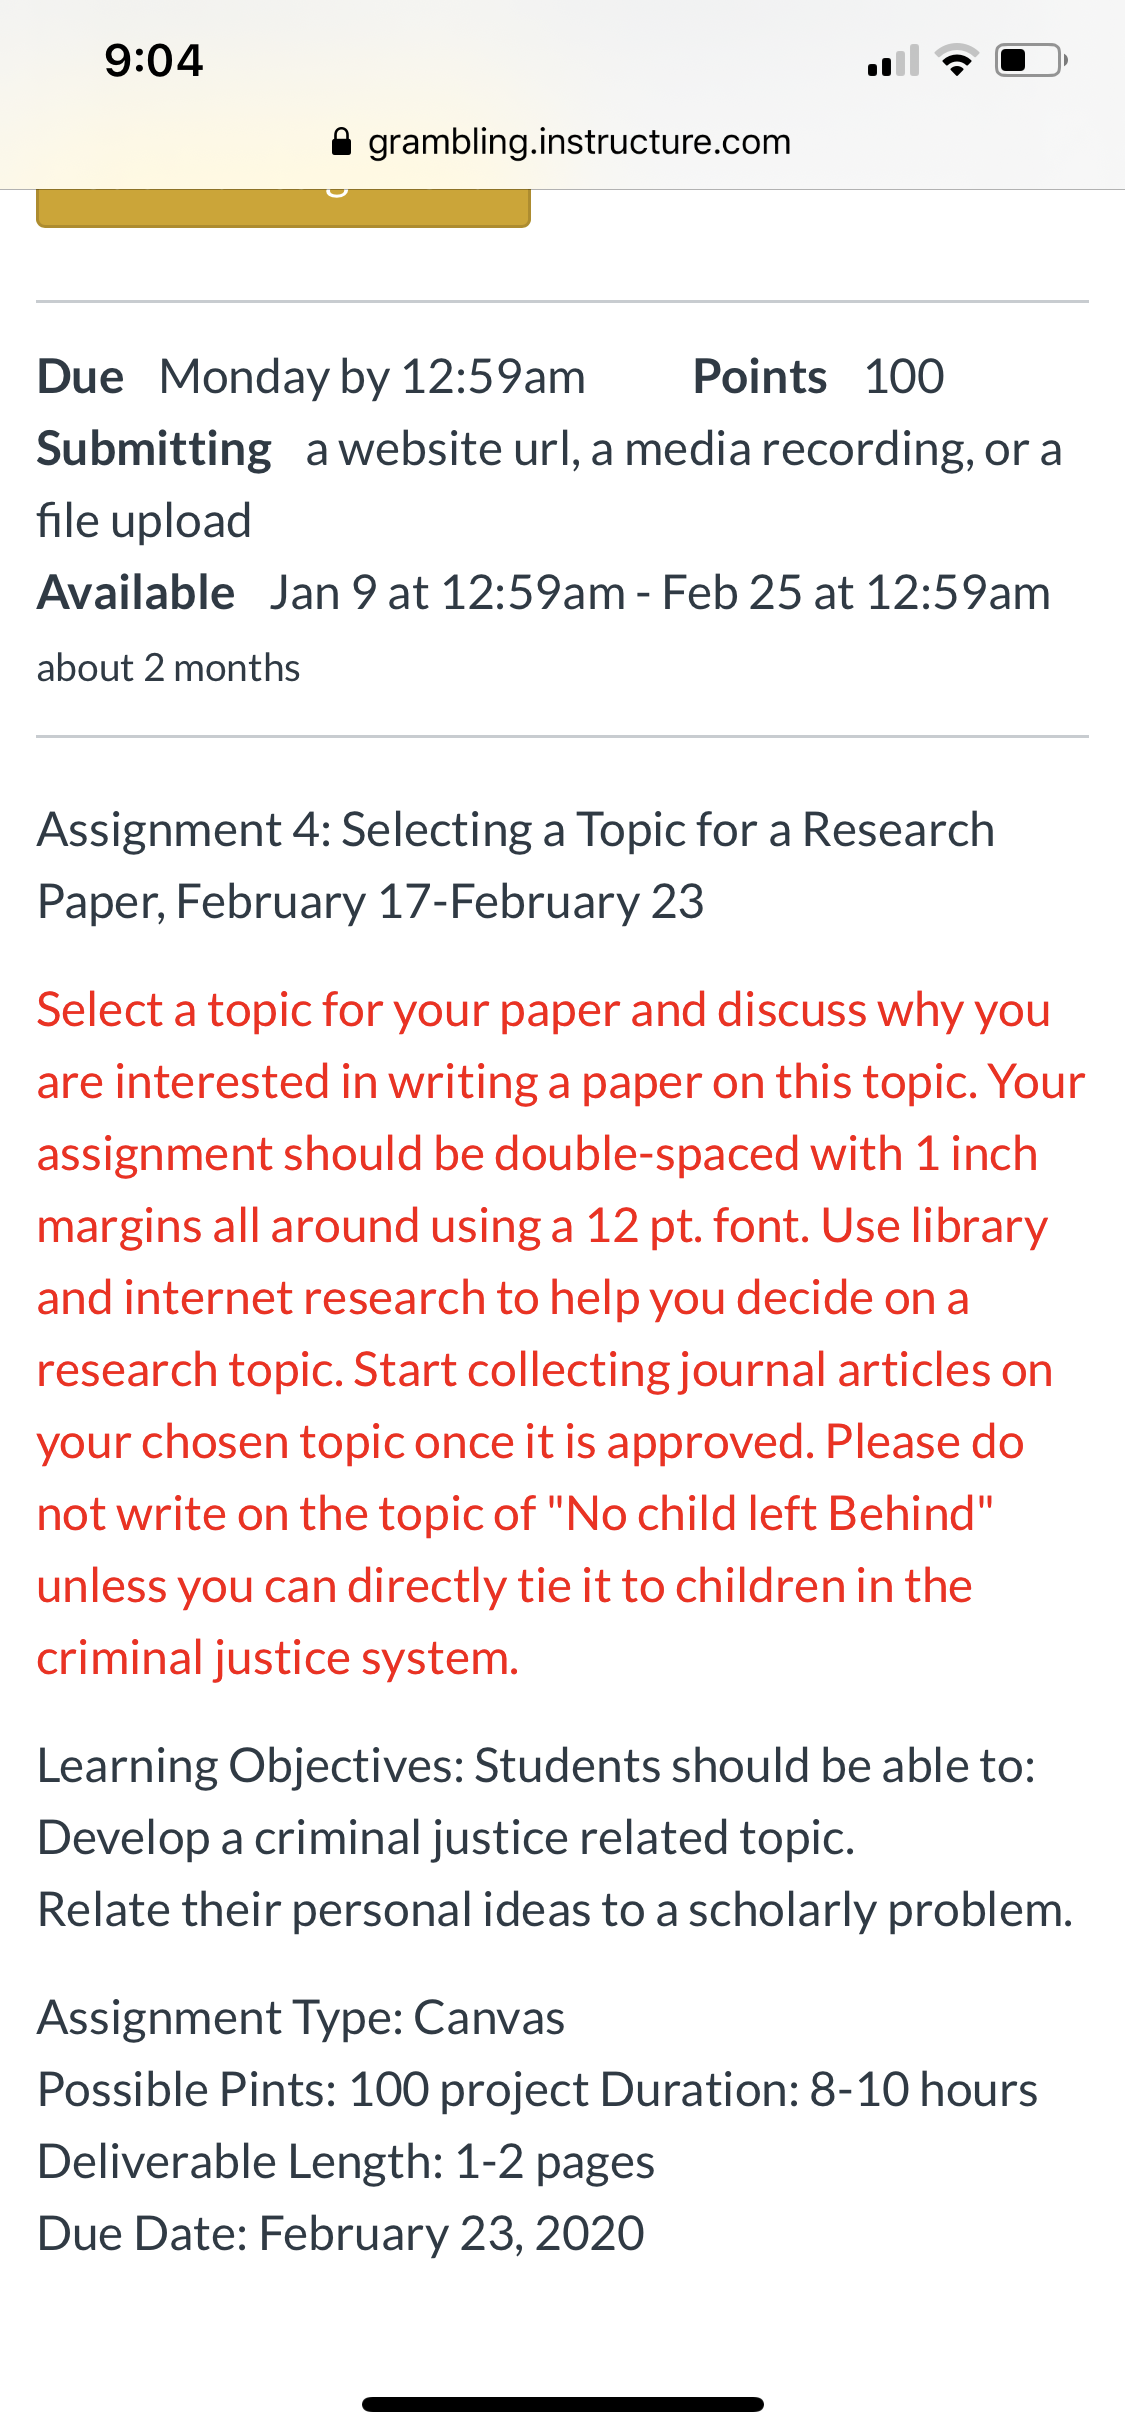Tap the Submitting types description
1125x2436 pixels.
[x=549, y=485]
